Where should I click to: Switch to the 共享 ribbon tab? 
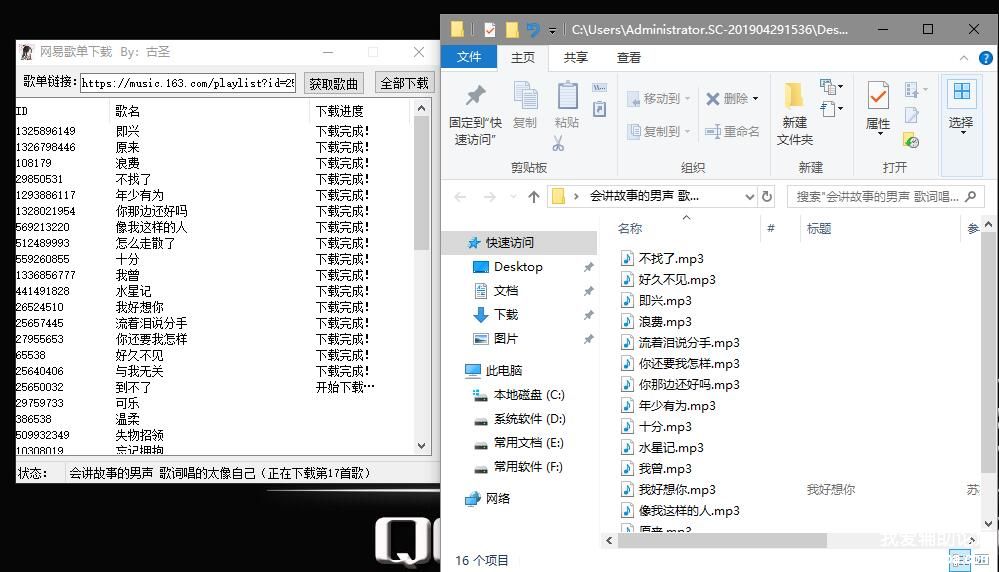pyautogui.click(x=575, y=58)
